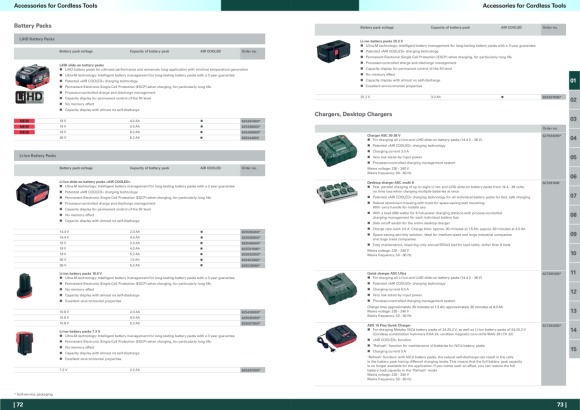Open chapter tab 08
This screenshot has width=580, height=410.
[574, 215]
